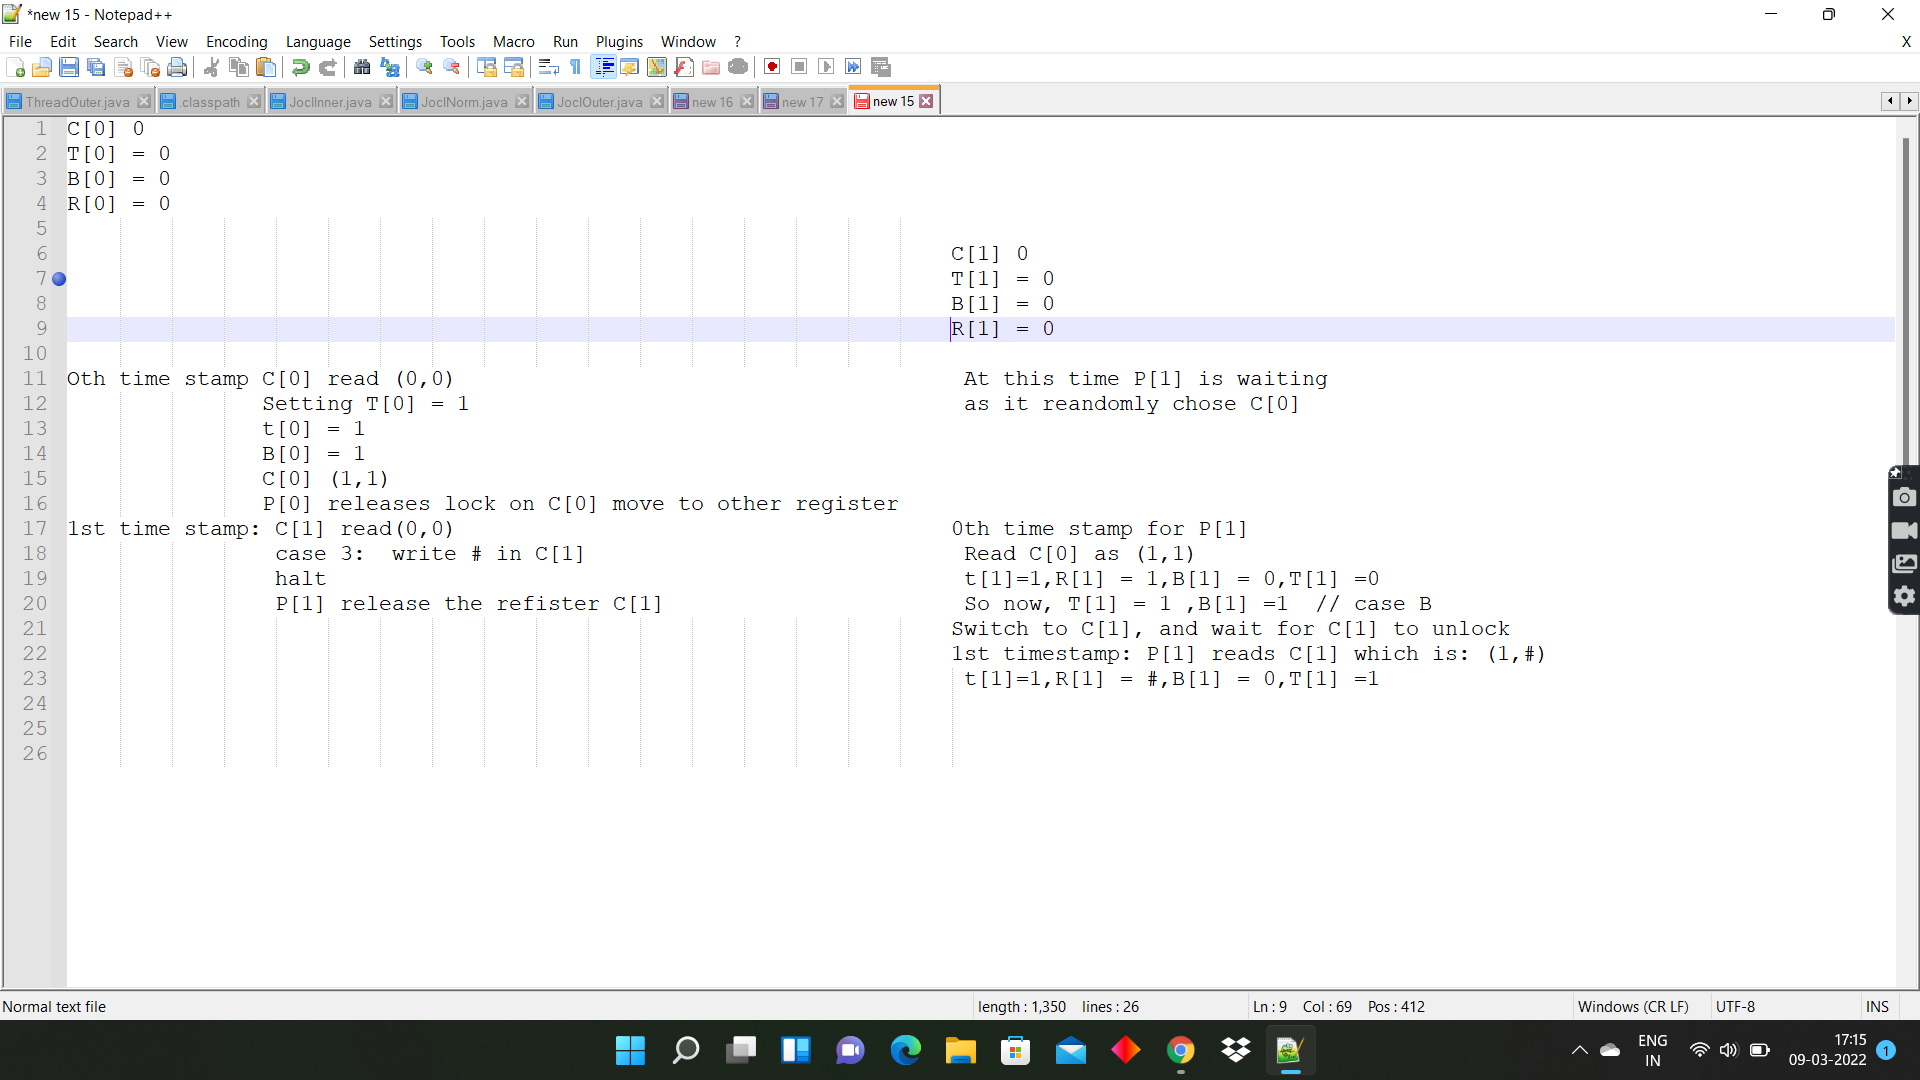This screenshot has width=1920, height=1080.
Task: Switch to classpath tab
Action: (x=210, y=101)
